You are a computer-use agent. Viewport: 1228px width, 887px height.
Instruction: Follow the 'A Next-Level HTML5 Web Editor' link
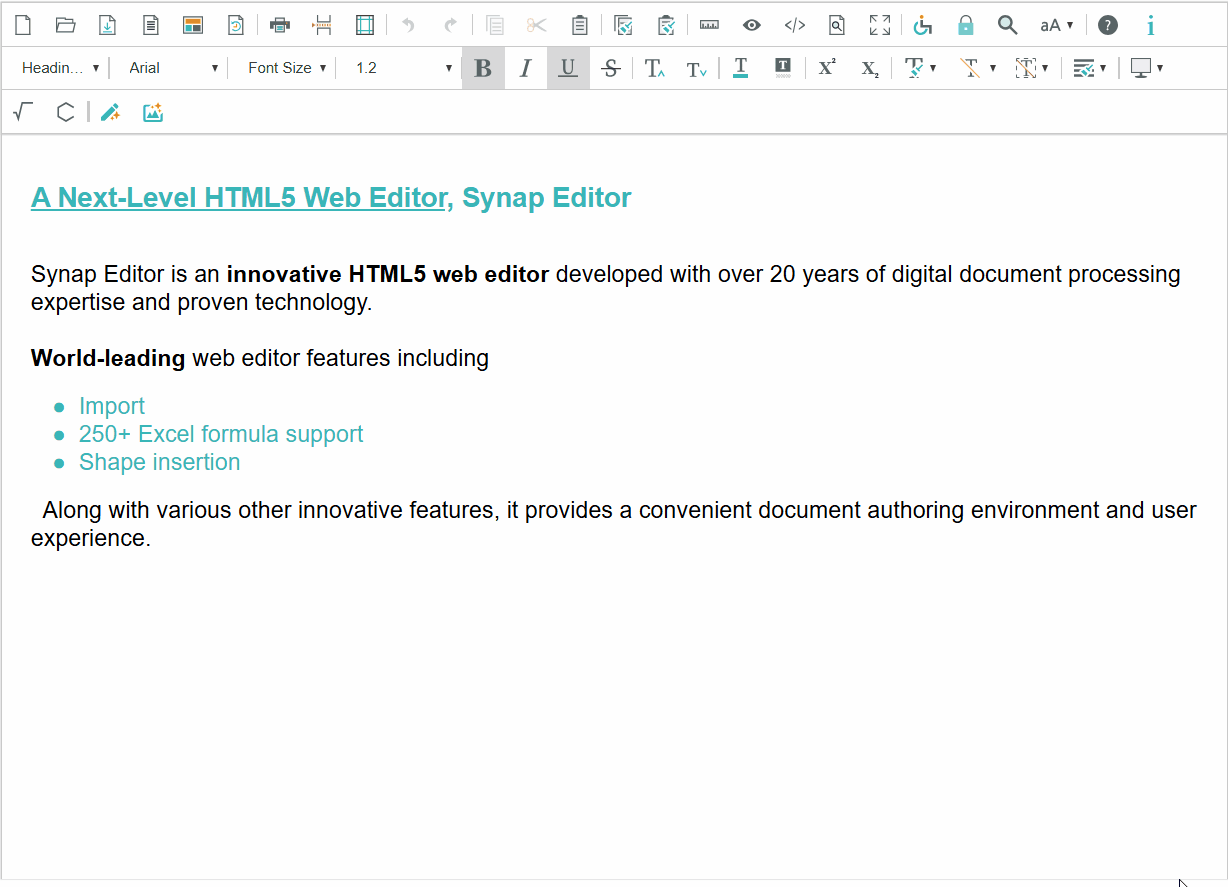click(238, 198)
